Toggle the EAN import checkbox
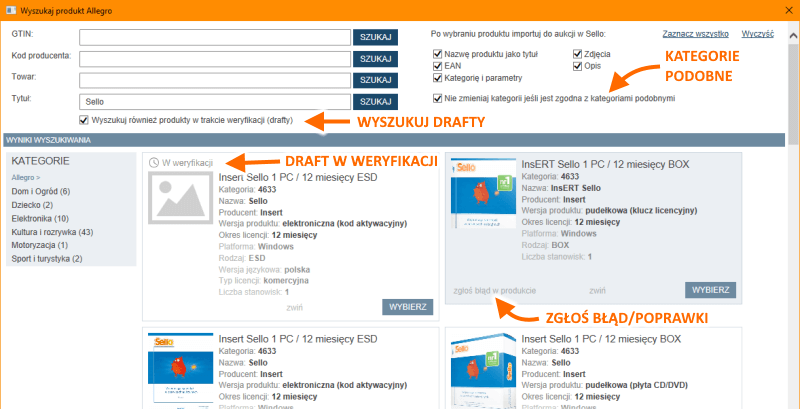 click(x=438, y=66)
